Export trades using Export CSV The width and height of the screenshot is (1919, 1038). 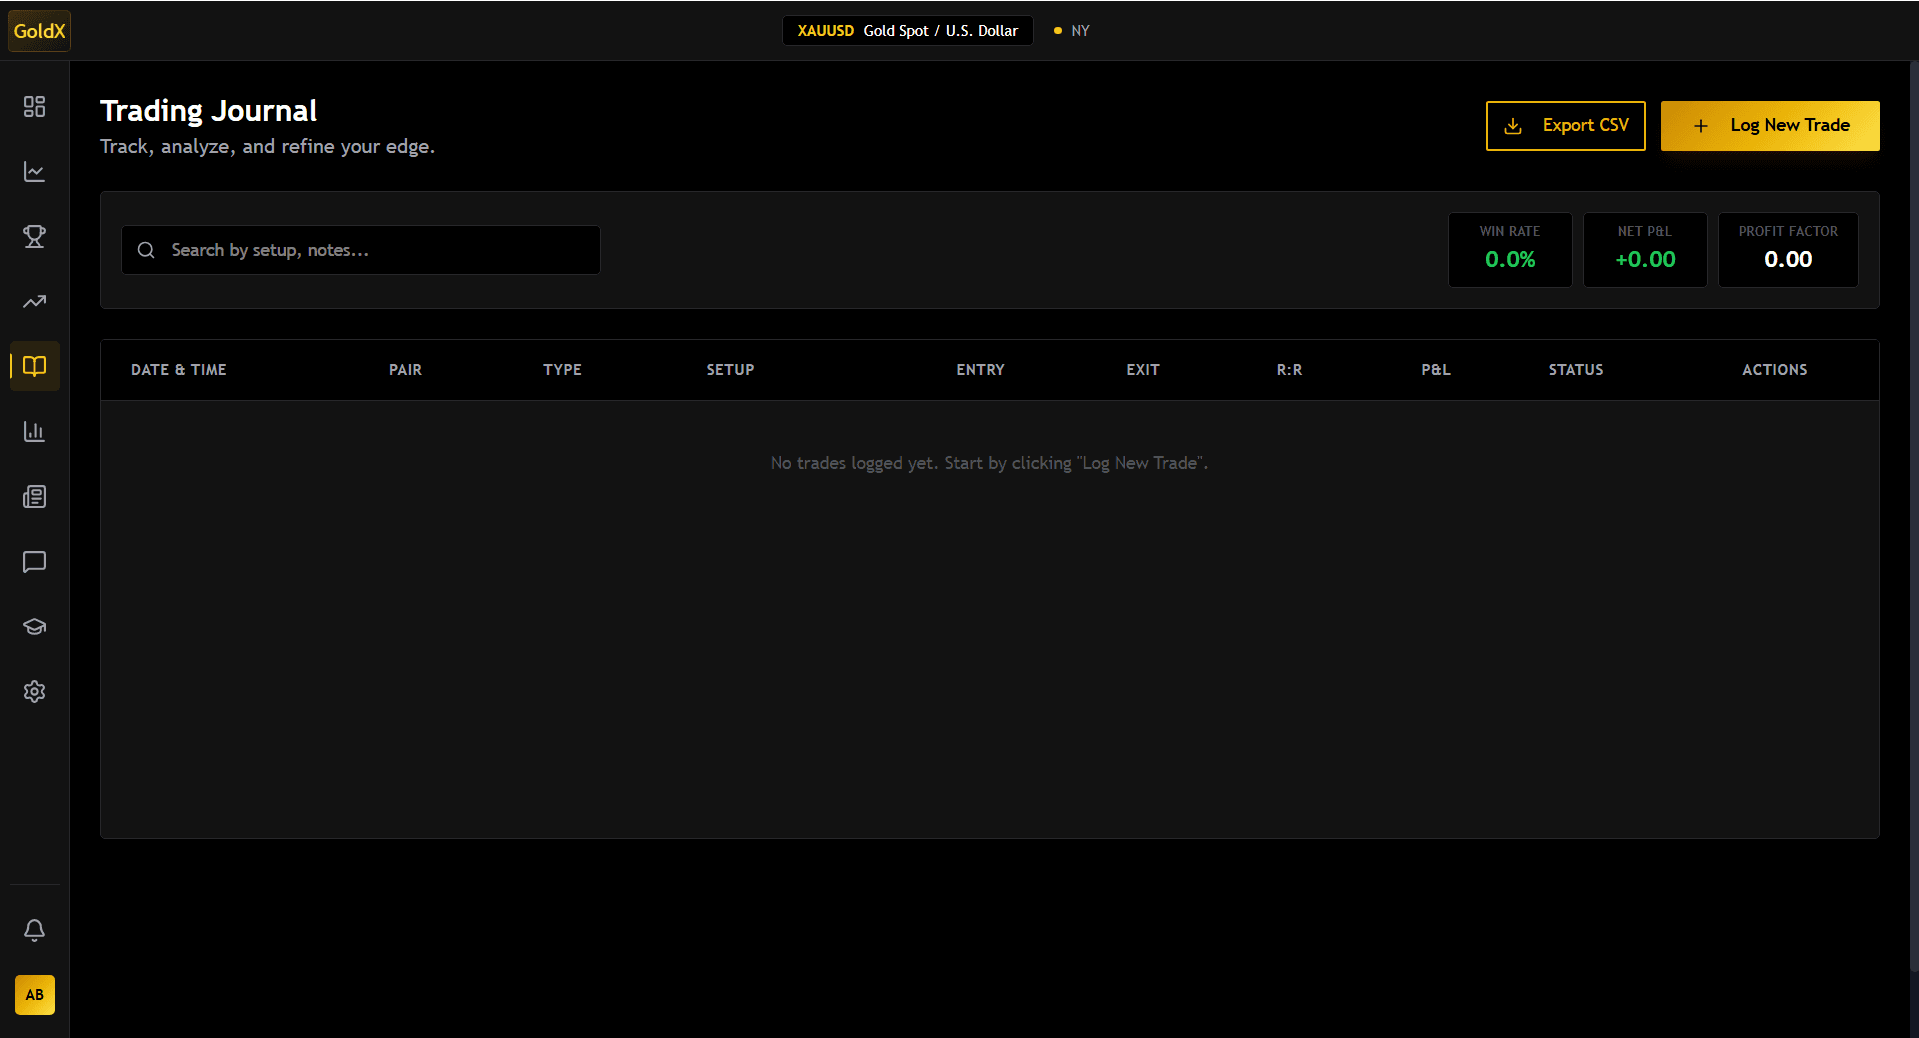pos(1565,125)
